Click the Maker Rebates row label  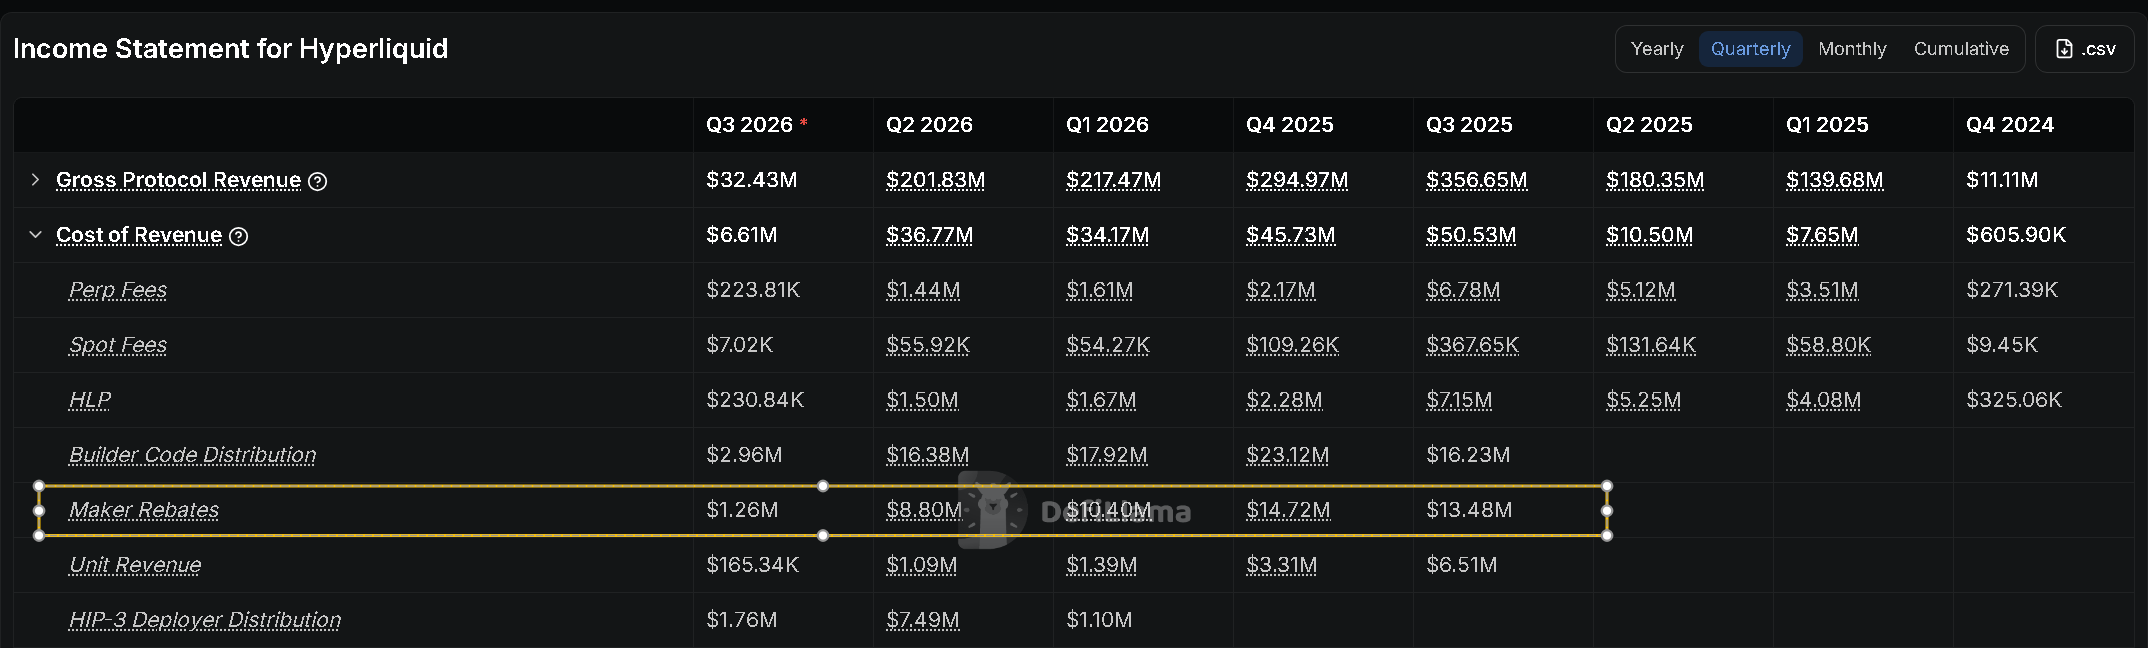[144, 510]
